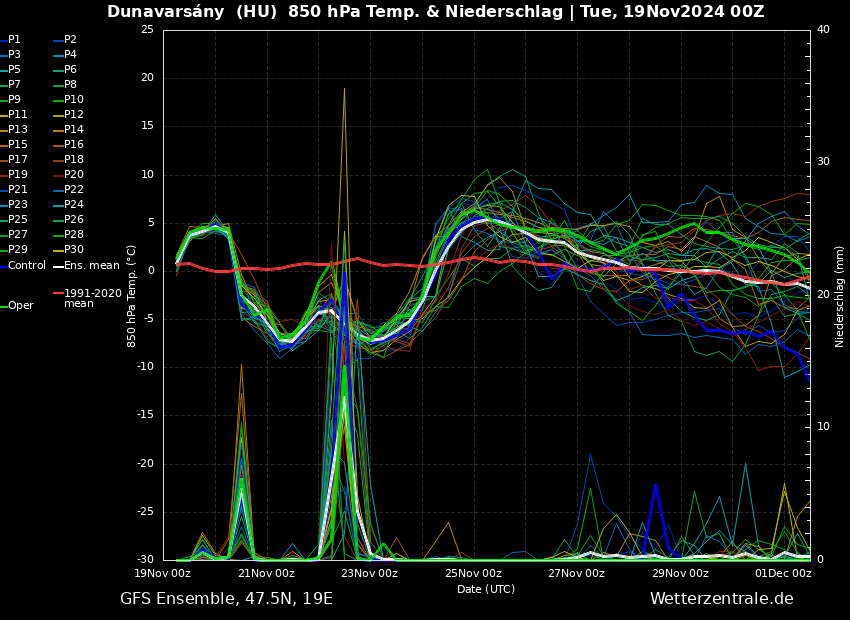This screenshot has height=620, width=850.
Task: Select the Ens. mean legend entry
Action: tap(91, 266)
